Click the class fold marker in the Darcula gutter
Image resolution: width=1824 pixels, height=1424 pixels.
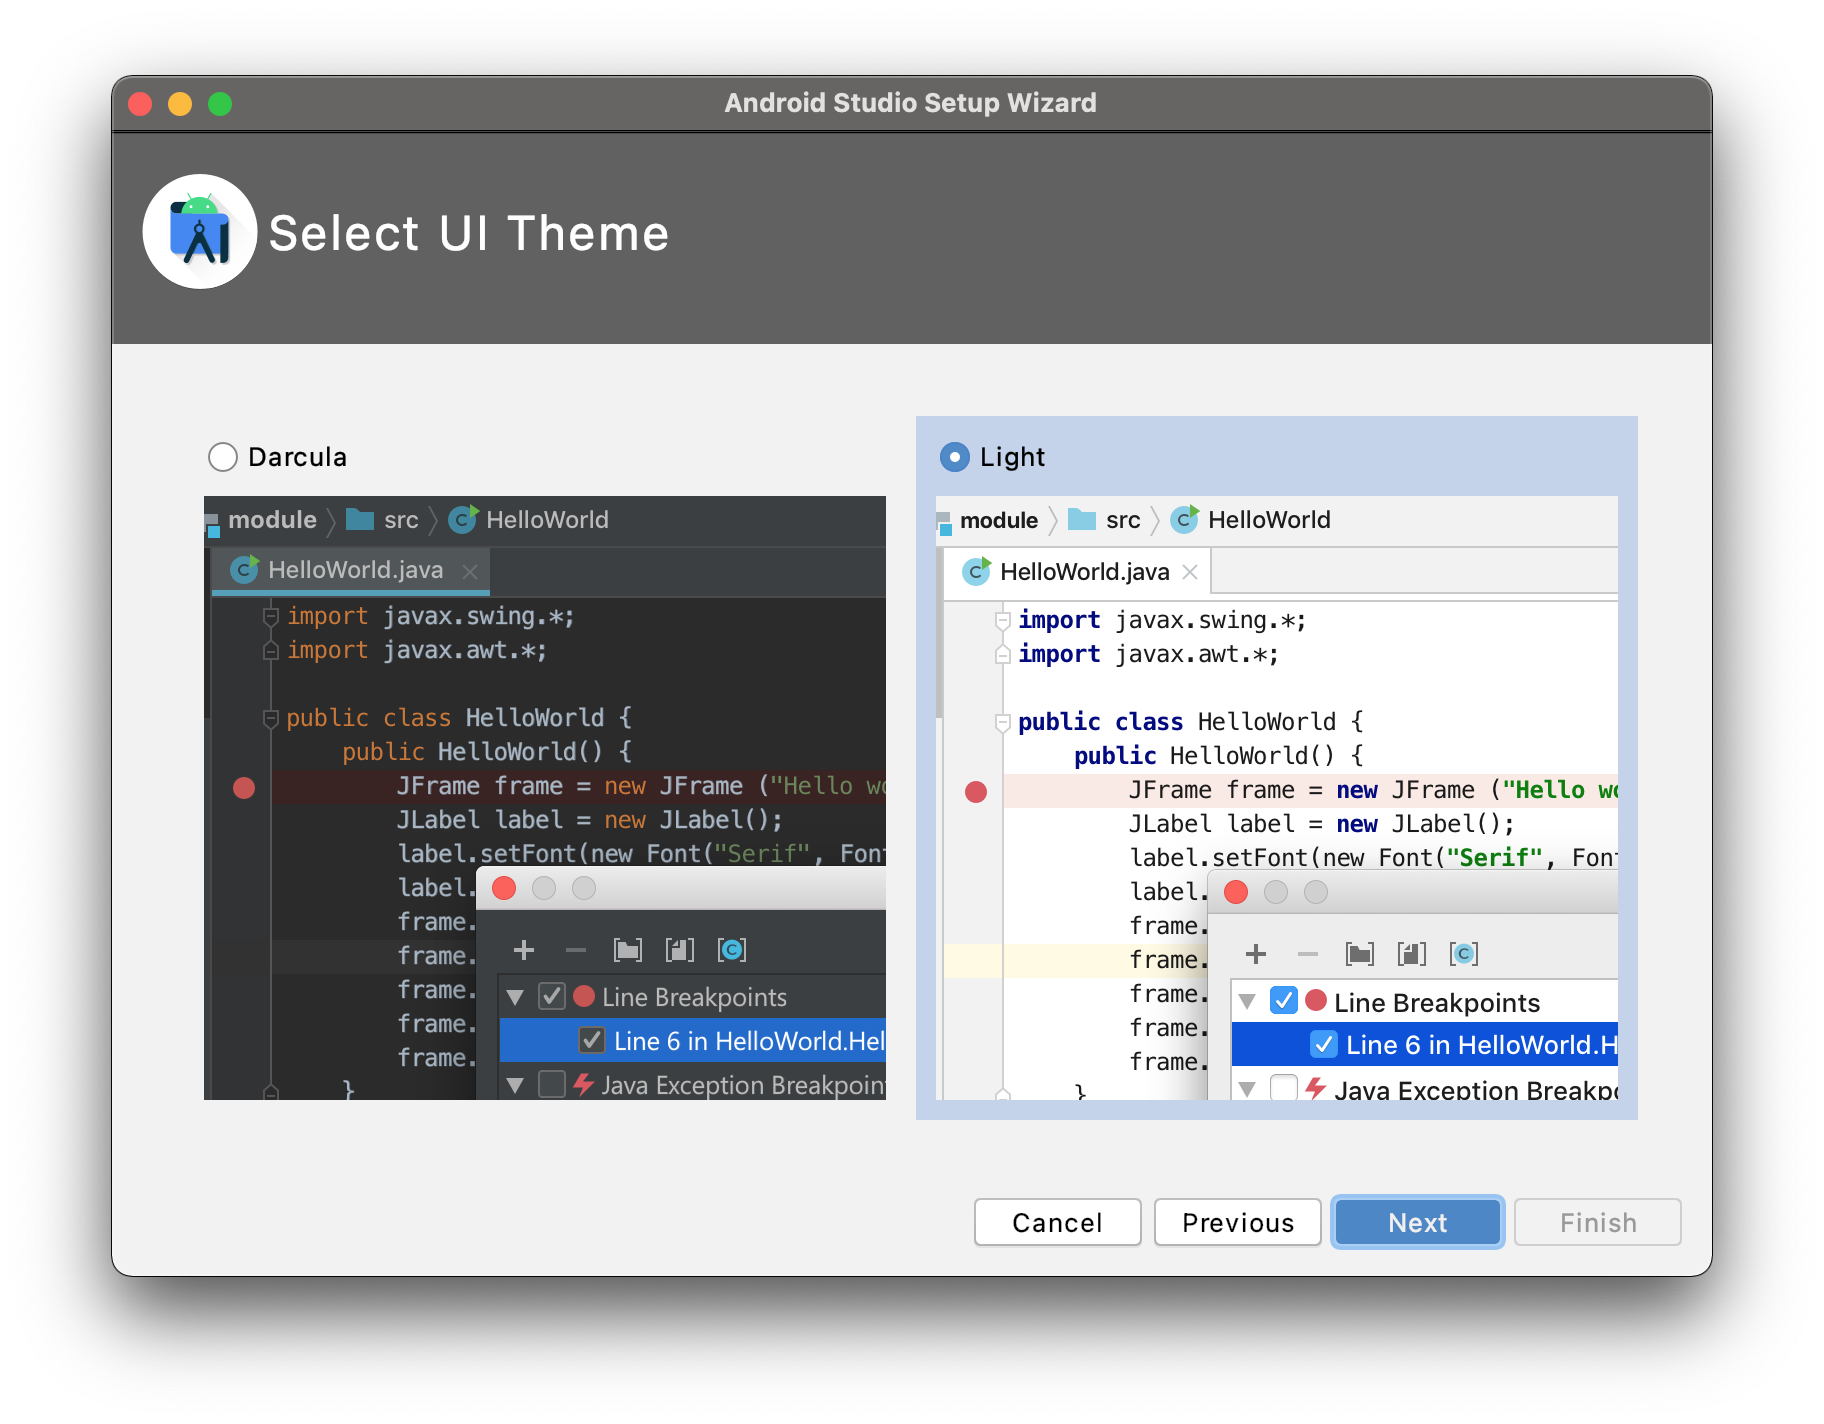(x=270, y=718)
